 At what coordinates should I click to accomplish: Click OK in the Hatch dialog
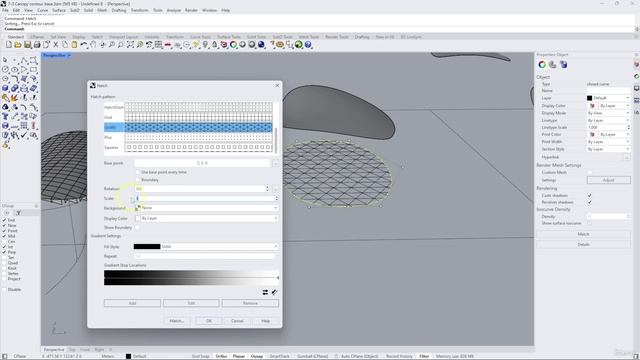coord(209,321)
